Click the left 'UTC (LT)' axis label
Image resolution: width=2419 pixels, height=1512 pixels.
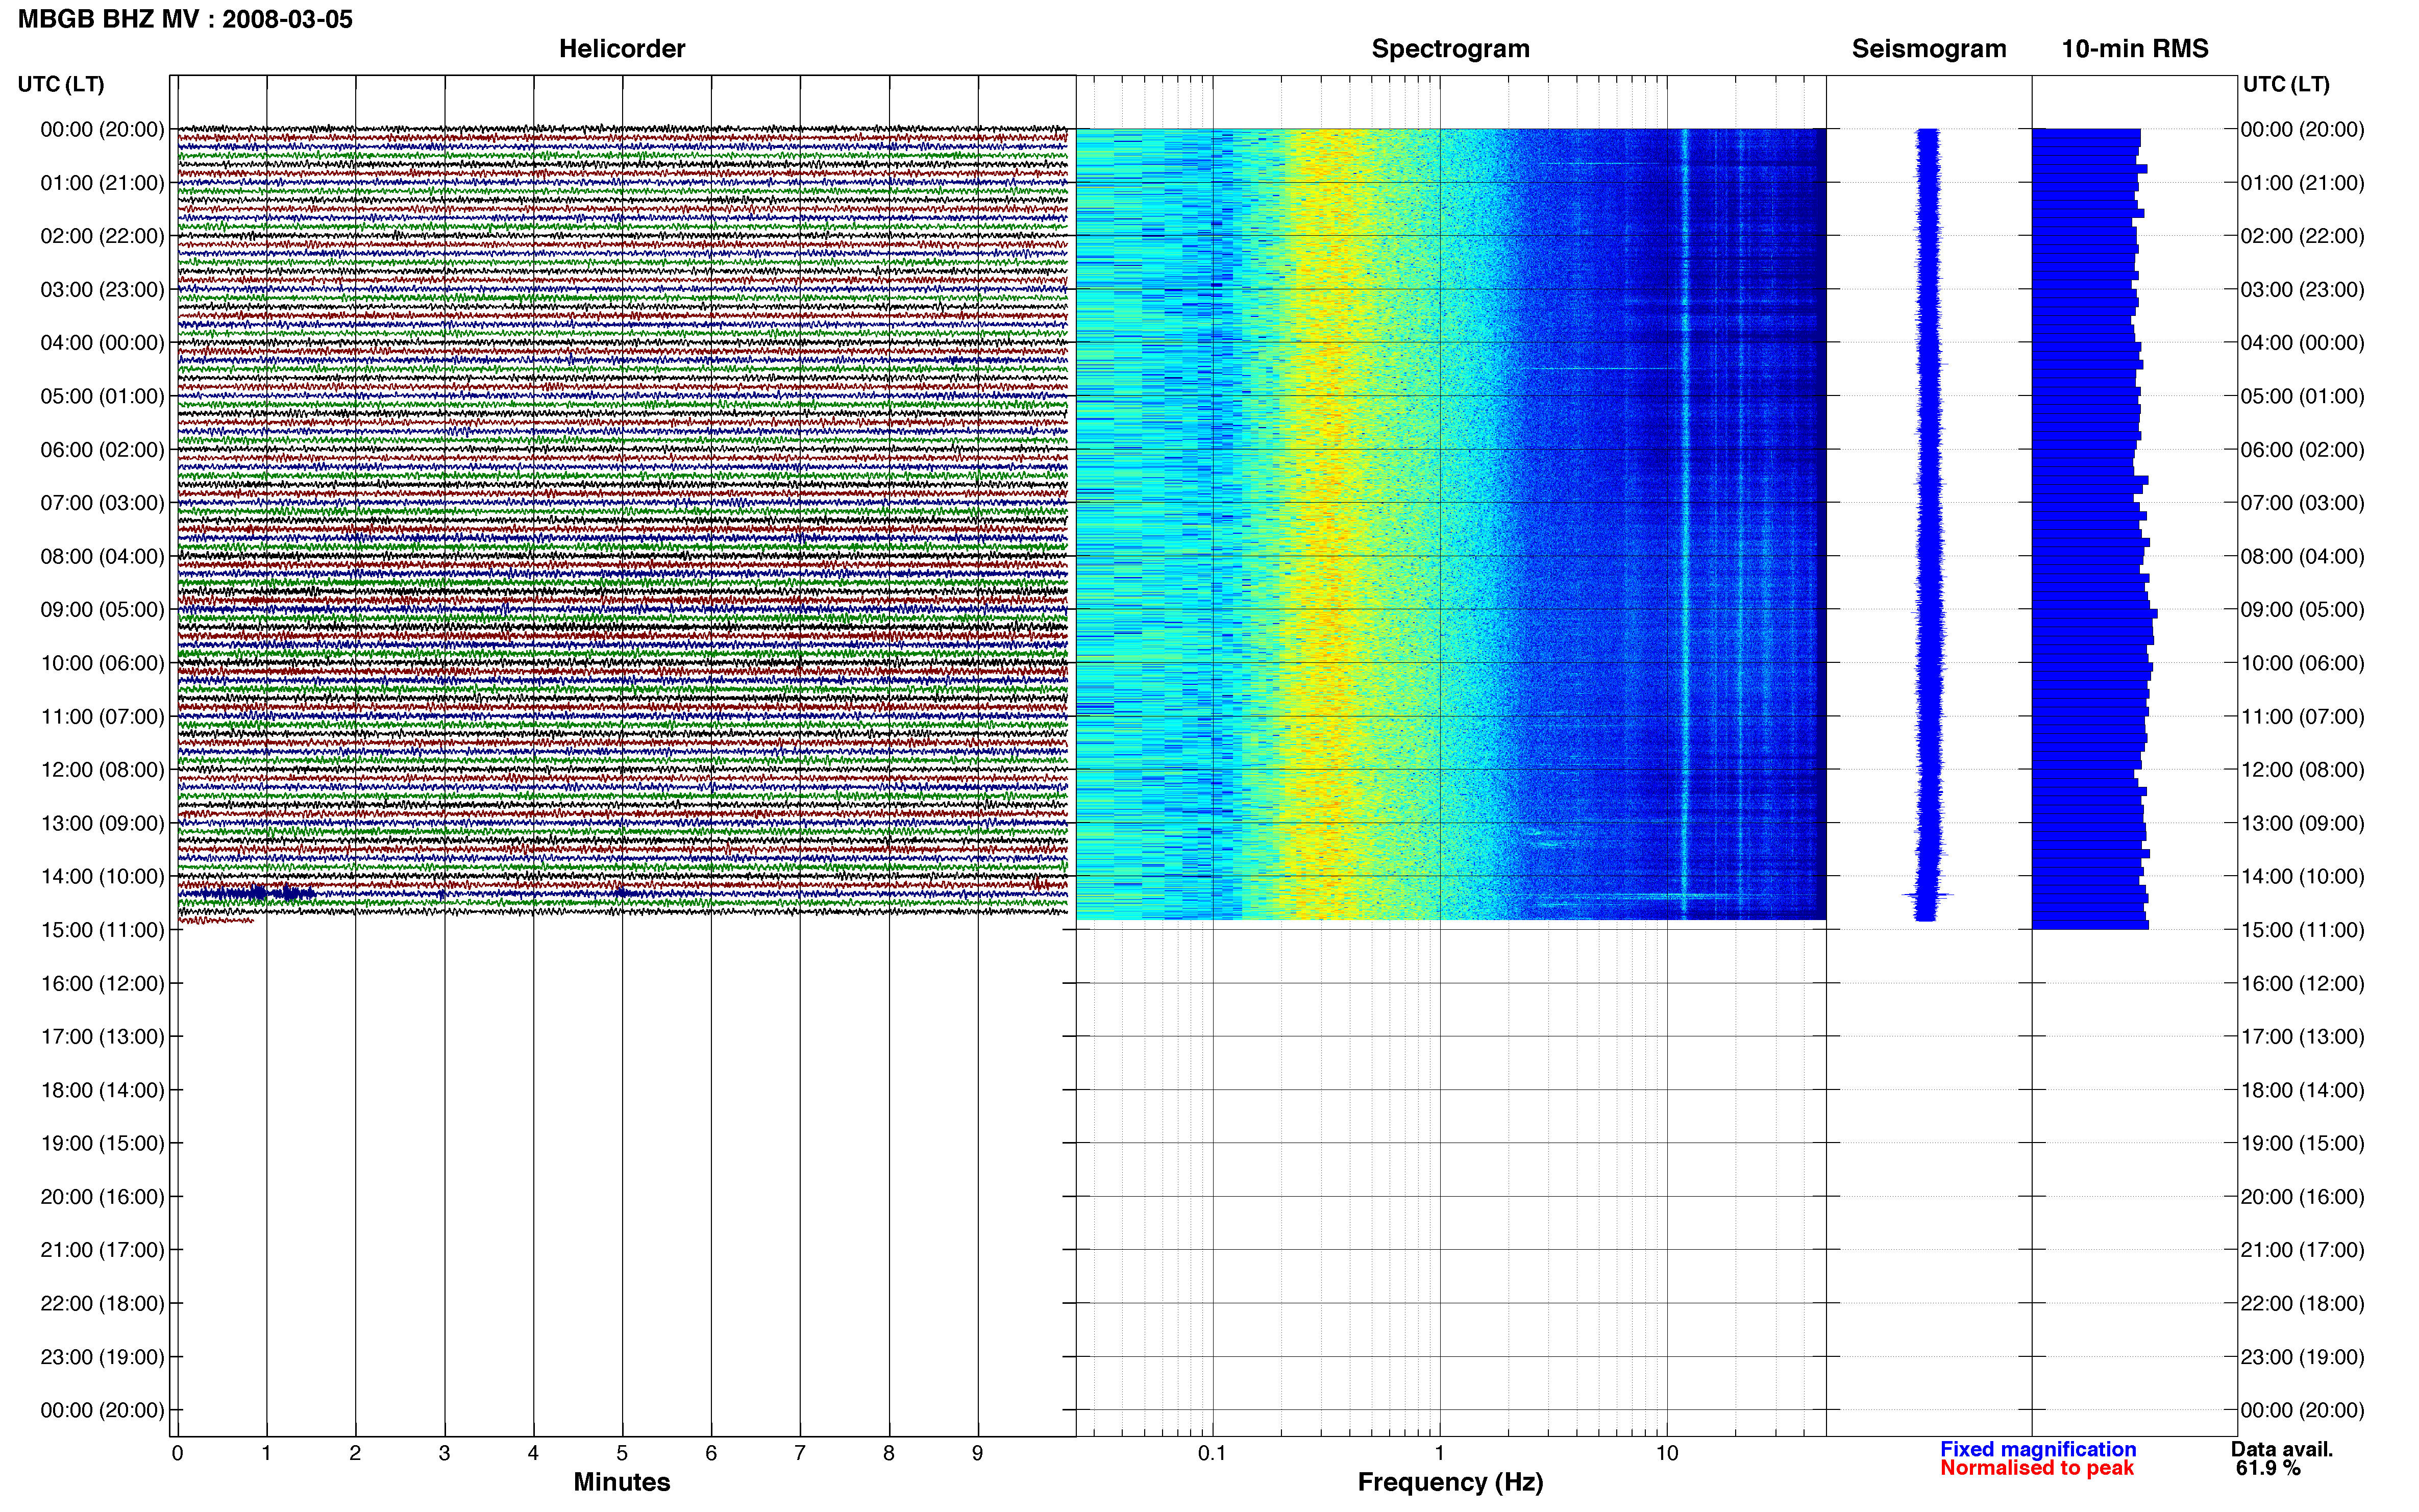pos(61,84)
